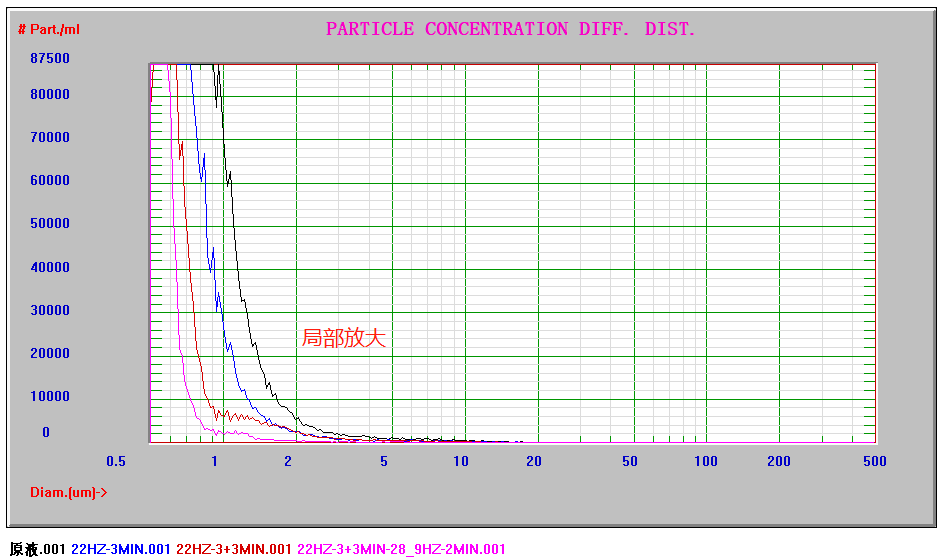Click the 'Diam.(um)->' x-axis label
Image resolution: width=942 pixels, height=558 pixels.
click(x=69, y=492)
